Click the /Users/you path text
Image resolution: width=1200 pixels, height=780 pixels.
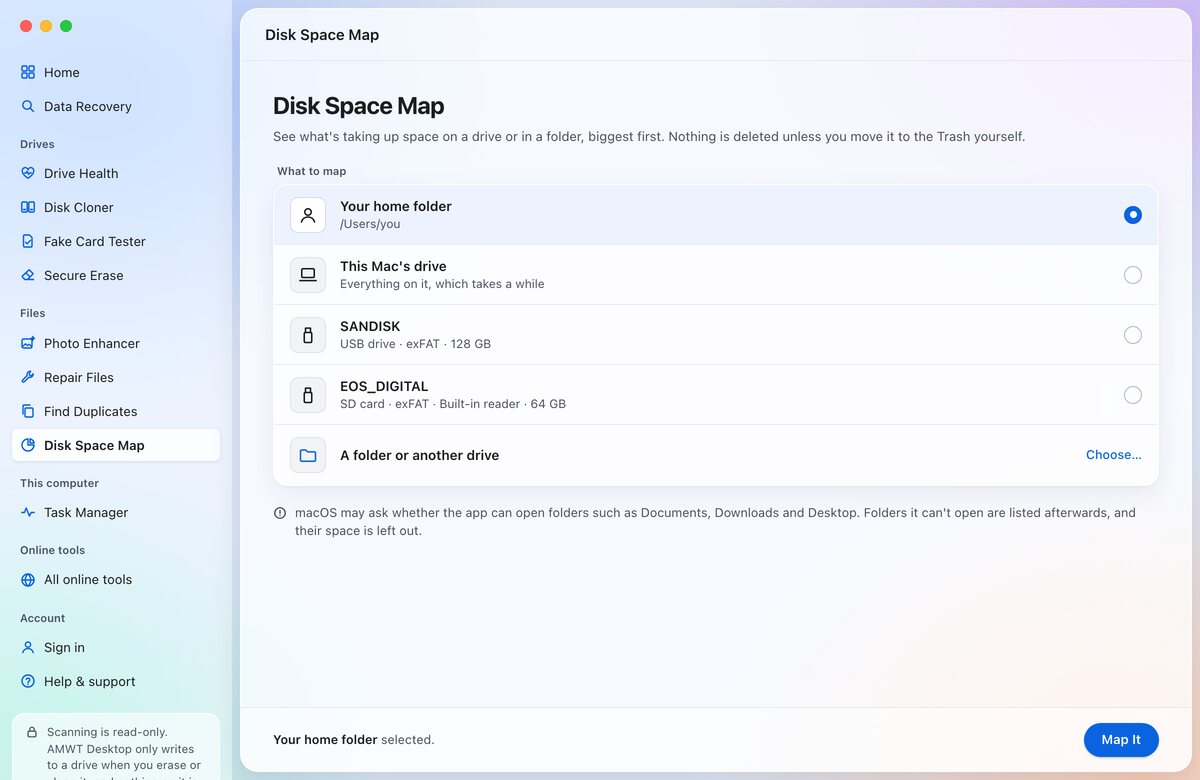[370, 224]
